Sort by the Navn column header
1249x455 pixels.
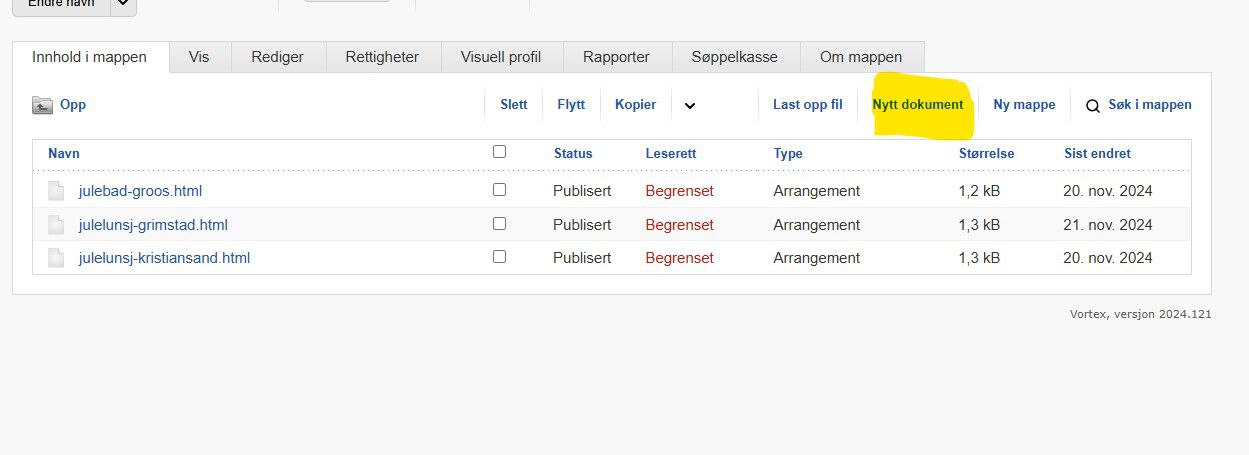tap(64, 154)
